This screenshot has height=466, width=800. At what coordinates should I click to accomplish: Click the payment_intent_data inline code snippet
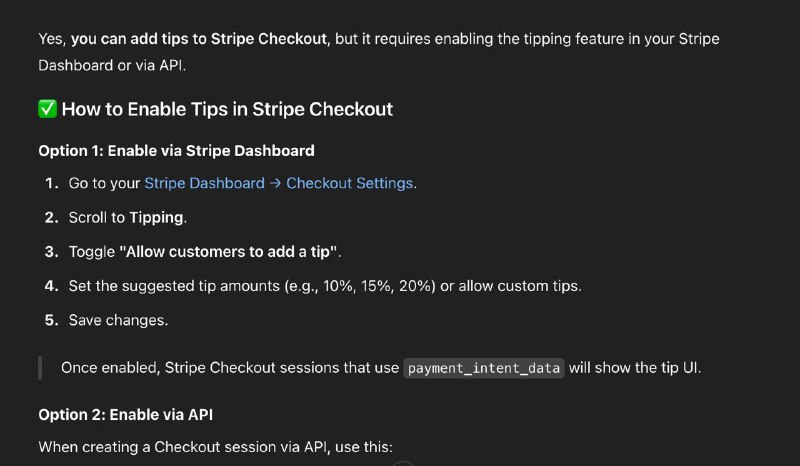tap(484, 368)
